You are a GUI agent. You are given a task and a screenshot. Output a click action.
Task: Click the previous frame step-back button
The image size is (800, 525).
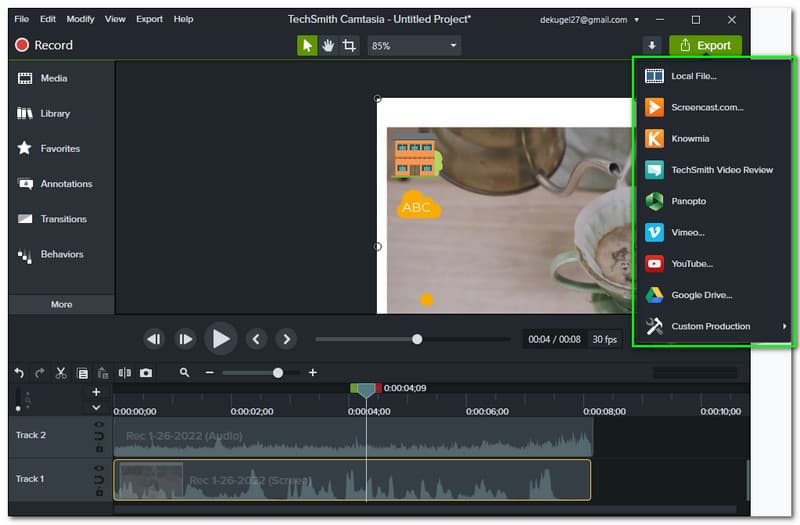[154, 339]
